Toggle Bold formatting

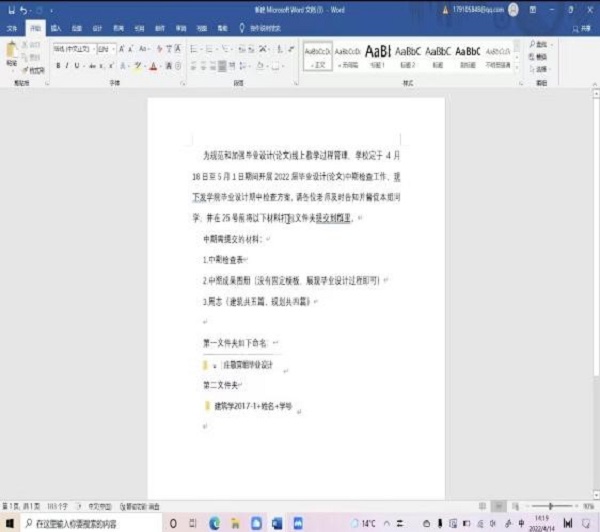coord(59,67)
